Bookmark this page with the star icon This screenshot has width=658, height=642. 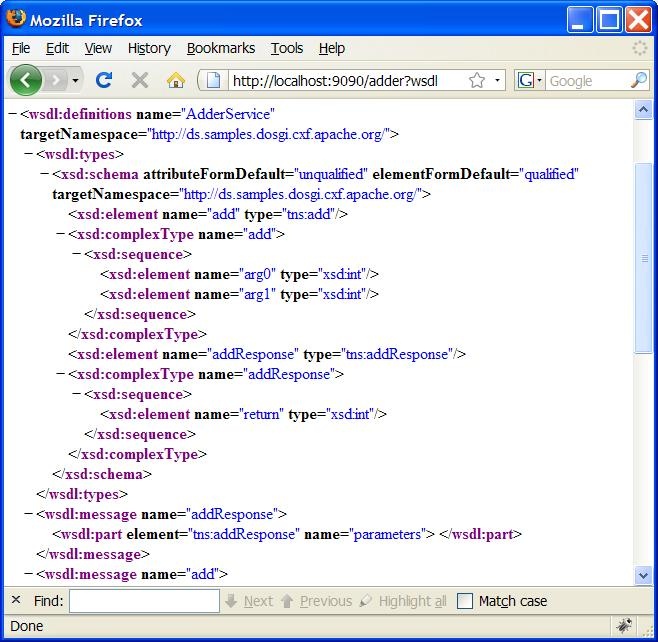477,80
